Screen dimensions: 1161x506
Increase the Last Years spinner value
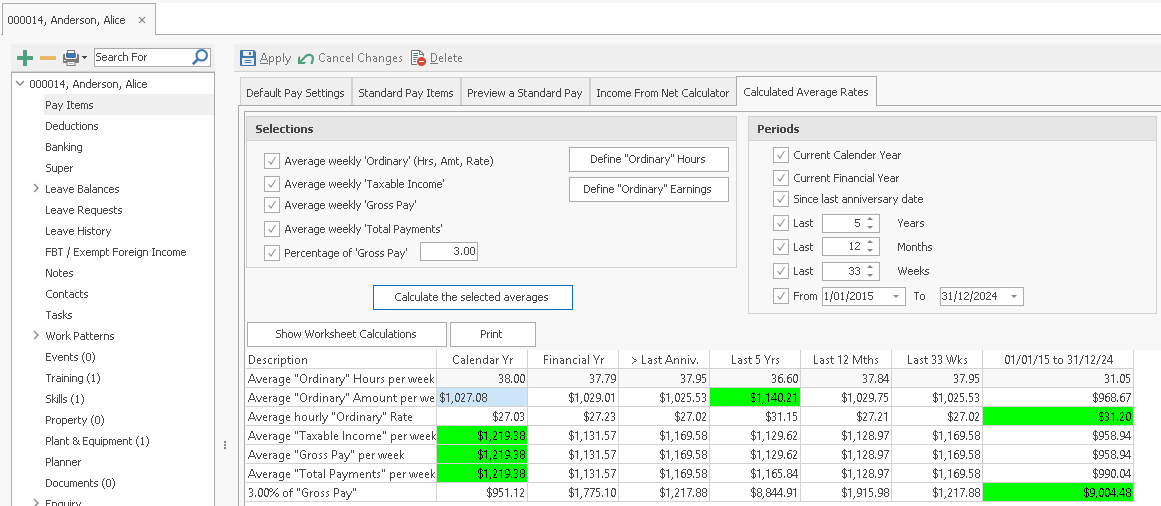(x=870, y=219)
